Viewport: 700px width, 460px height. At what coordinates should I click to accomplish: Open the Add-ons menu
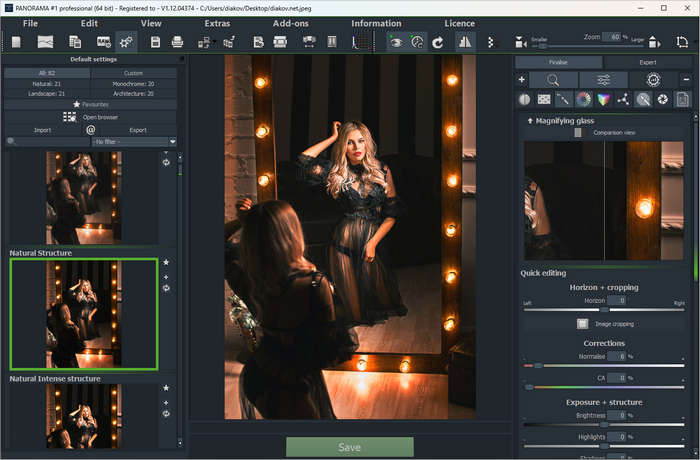click(x=290, y=23)
